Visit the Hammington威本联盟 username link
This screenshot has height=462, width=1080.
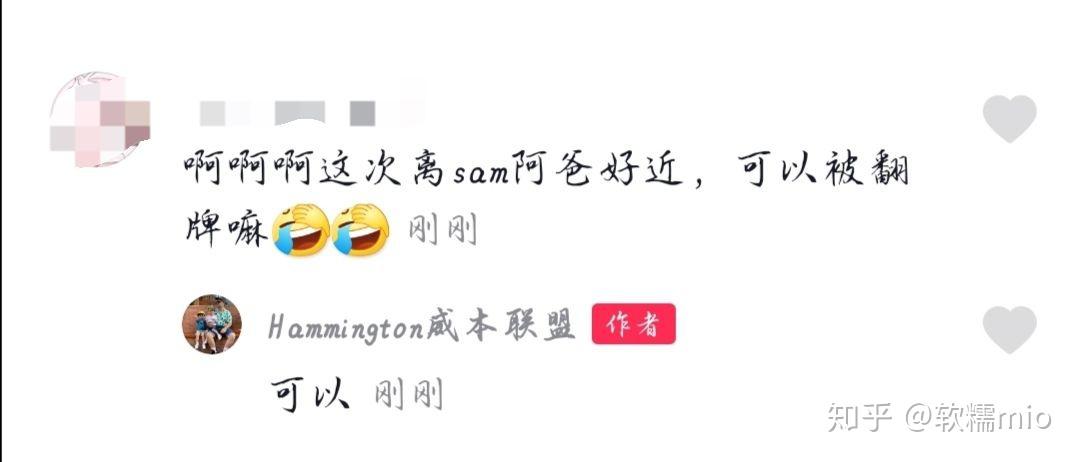tap(422, 325)
